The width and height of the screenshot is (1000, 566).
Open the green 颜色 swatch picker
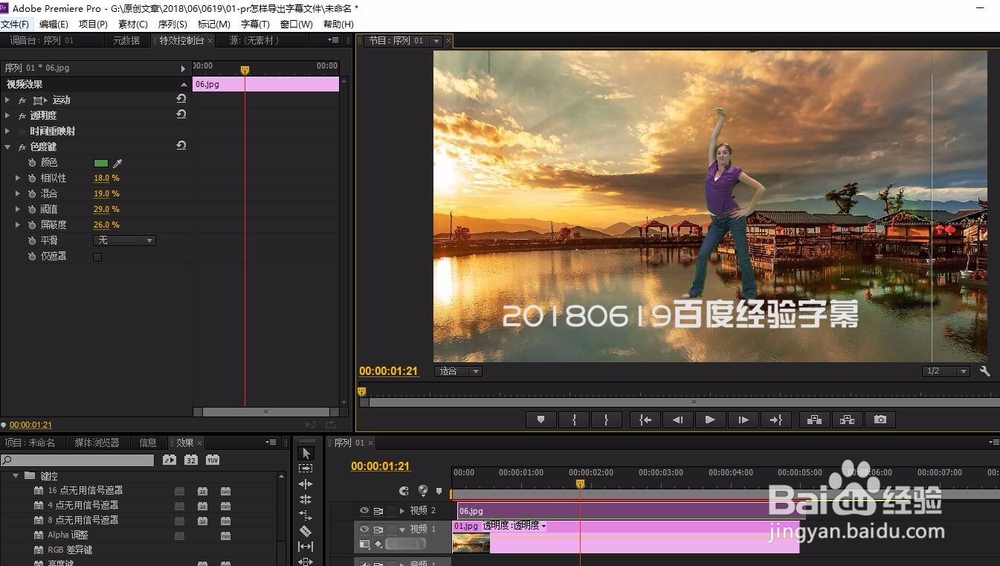(x=101, y=163)
